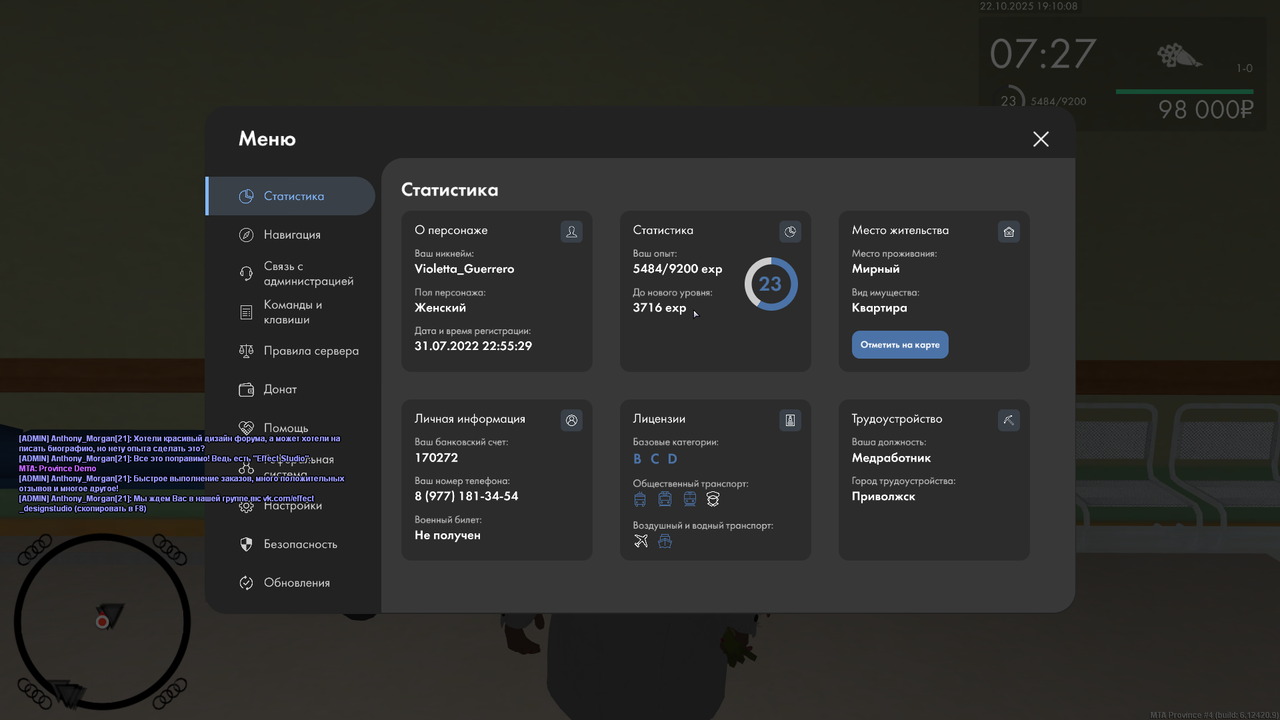Viewport: 1280px width, 720px height.
Task: Click registration date 31.07.2022 22:55:29
Action: click(x=474, y=346)
